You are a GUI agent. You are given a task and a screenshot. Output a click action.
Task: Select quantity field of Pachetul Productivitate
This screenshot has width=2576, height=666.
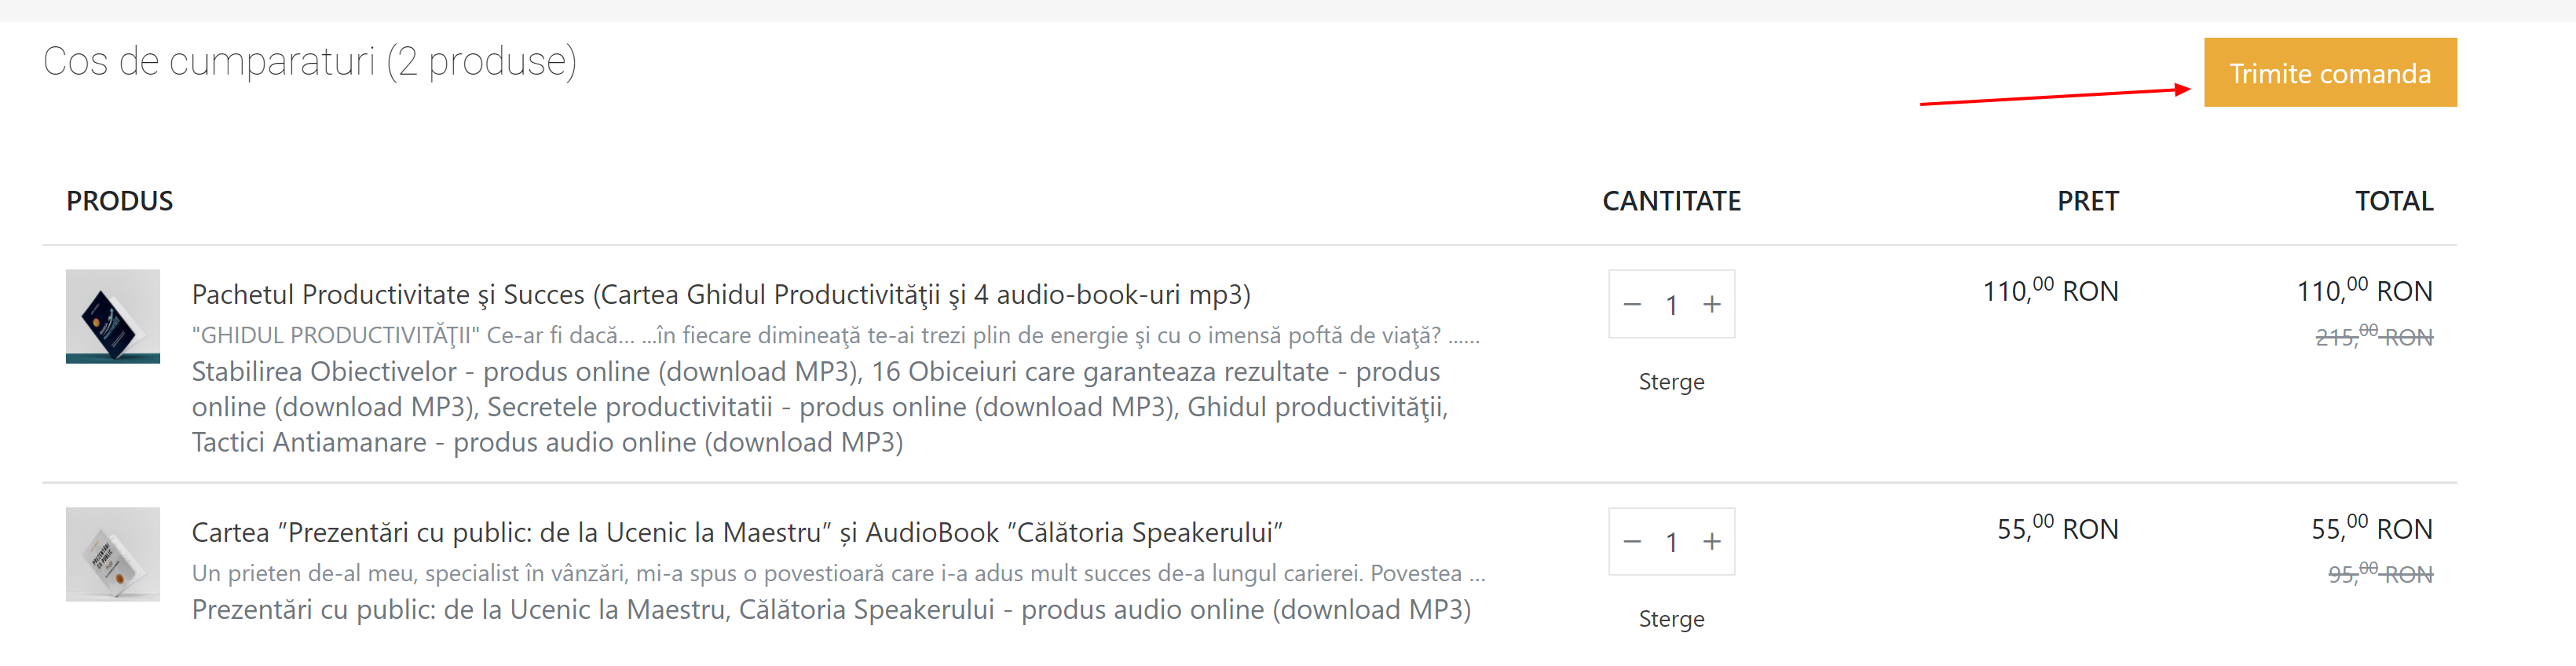click(x=1671, y=305)
